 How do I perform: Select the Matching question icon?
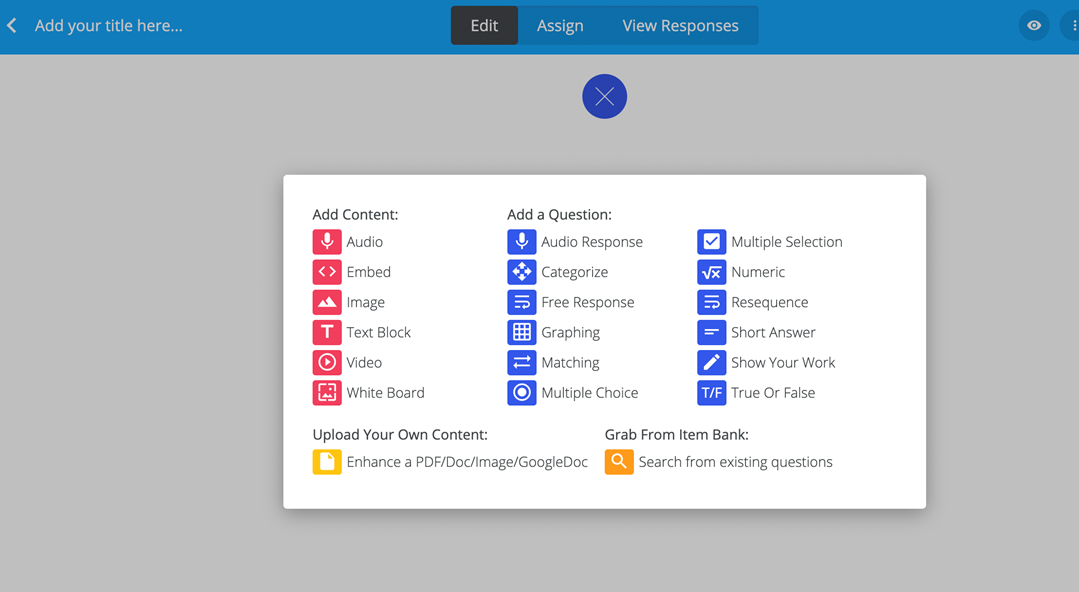click(x=522, y=363)
